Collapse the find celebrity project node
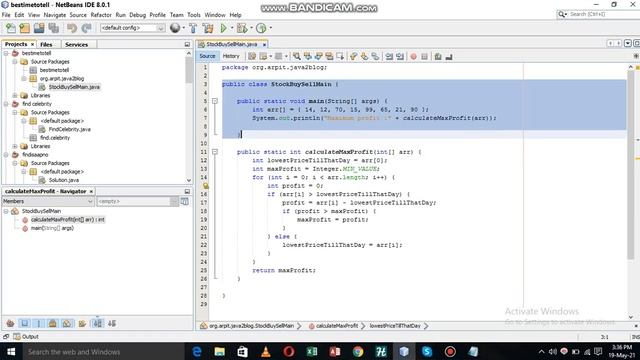 [6, 104]
